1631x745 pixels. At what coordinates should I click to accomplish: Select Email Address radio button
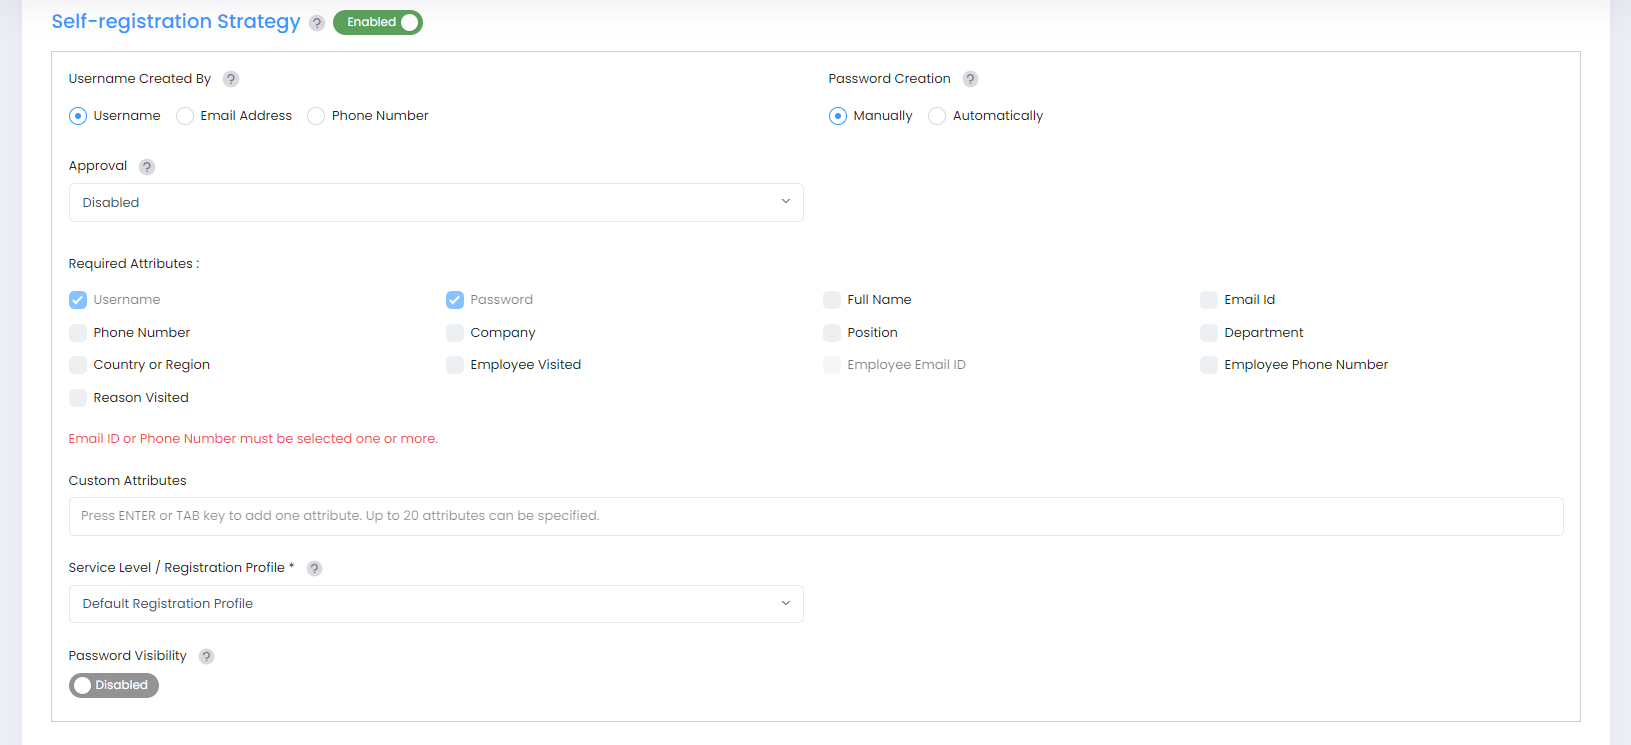click(185, 116)
